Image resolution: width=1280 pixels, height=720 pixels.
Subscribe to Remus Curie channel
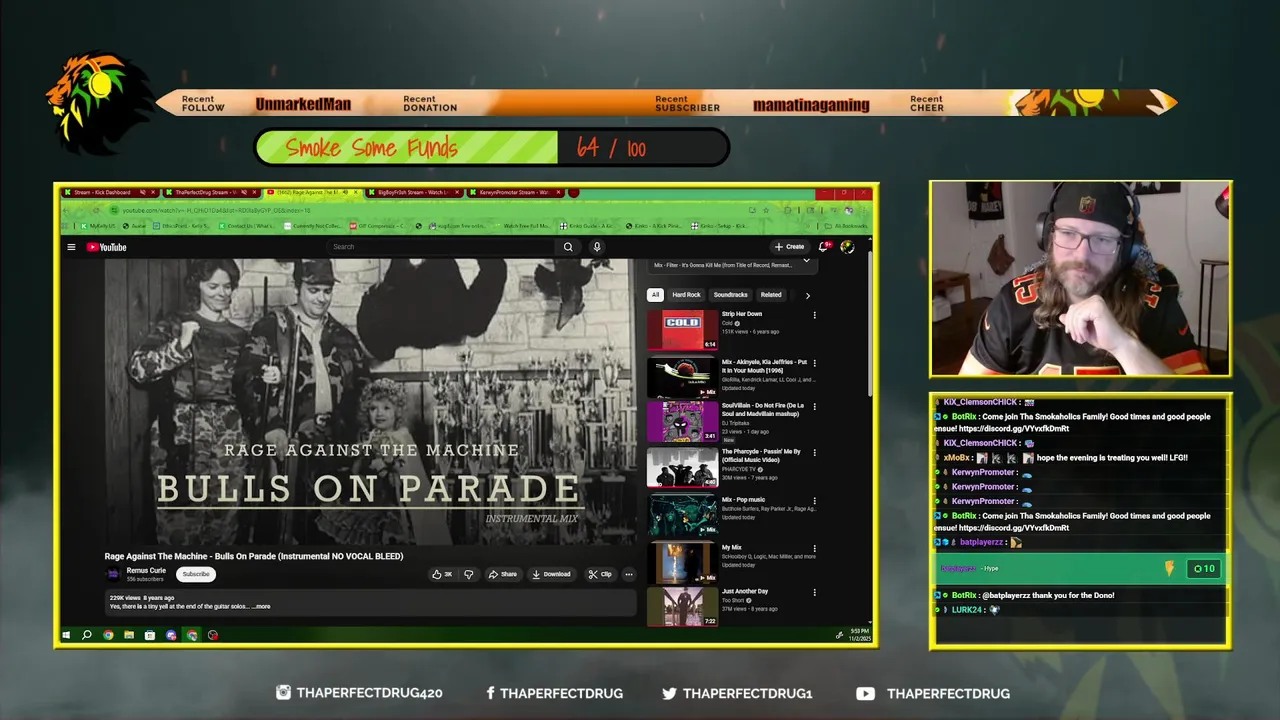pyautogui.click(x=196, y=574)
